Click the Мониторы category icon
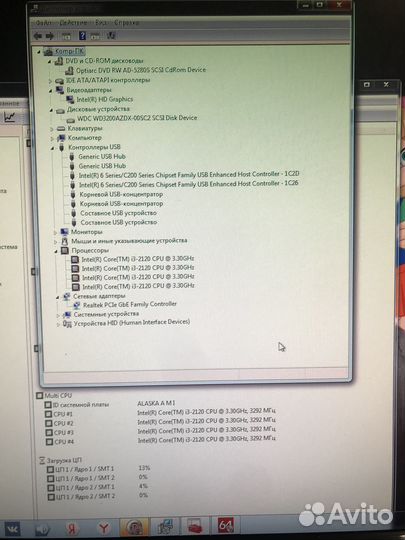This screenshot has height=540, width=405. pyautogui.click(x=64, y=232)
